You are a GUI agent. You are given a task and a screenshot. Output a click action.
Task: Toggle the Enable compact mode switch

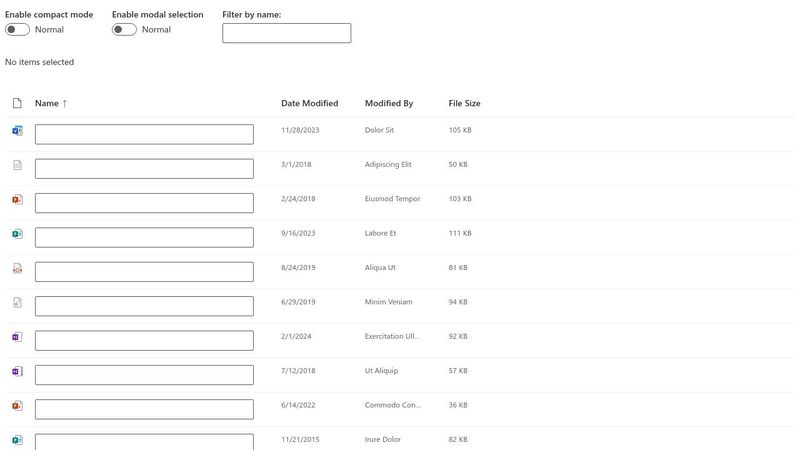tap(17, 30)
